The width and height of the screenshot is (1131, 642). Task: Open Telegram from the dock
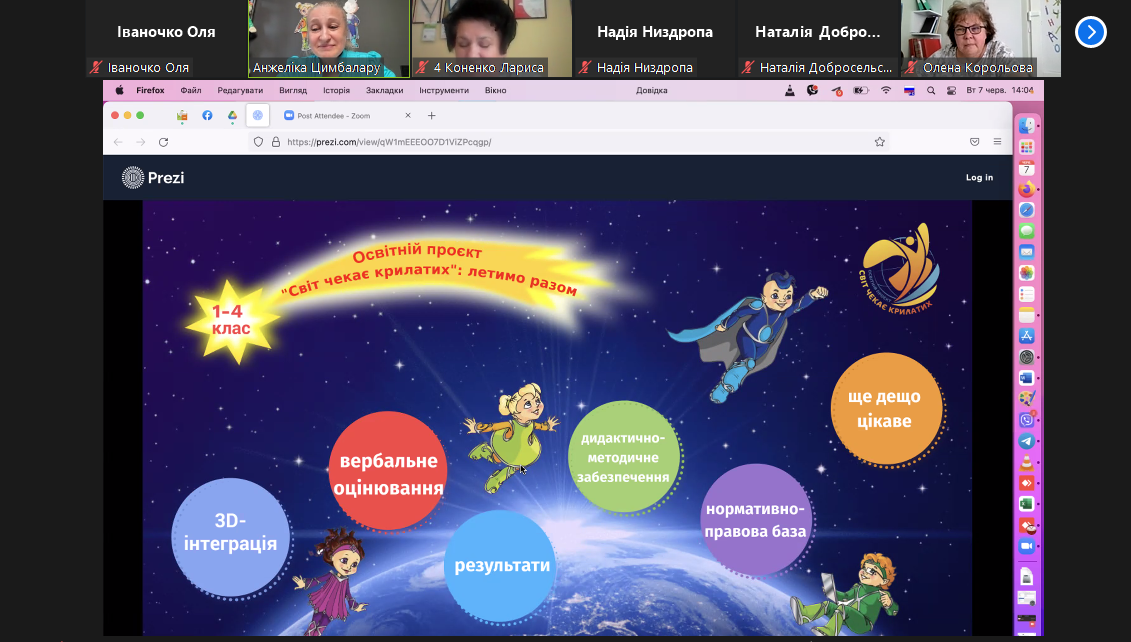point(1026,441)
